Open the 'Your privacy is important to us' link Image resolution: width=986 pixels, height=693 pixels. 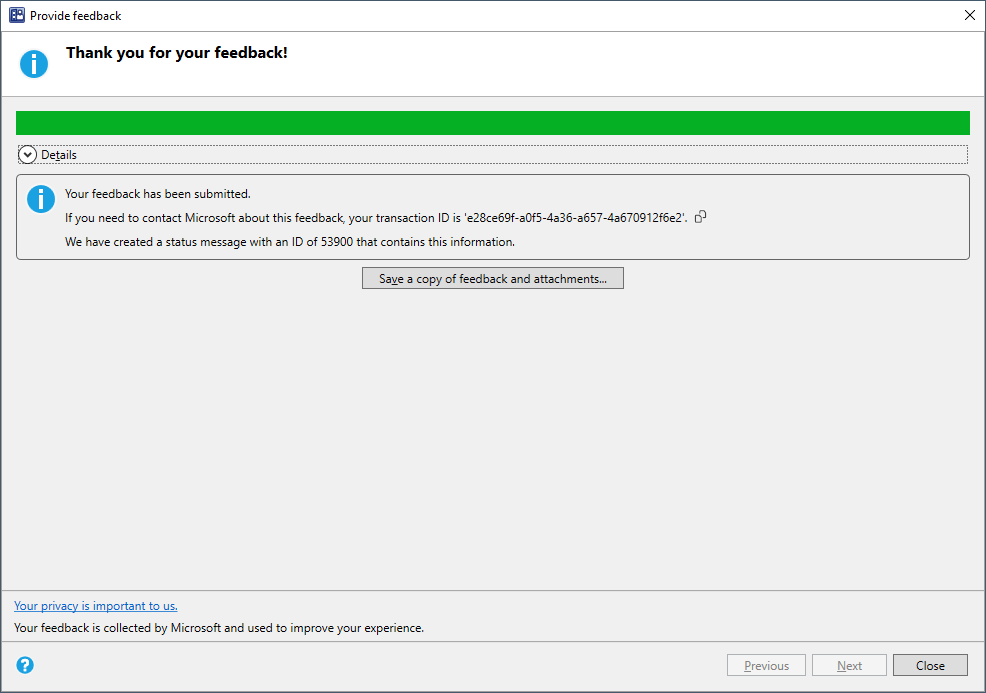tap(95, 605)
